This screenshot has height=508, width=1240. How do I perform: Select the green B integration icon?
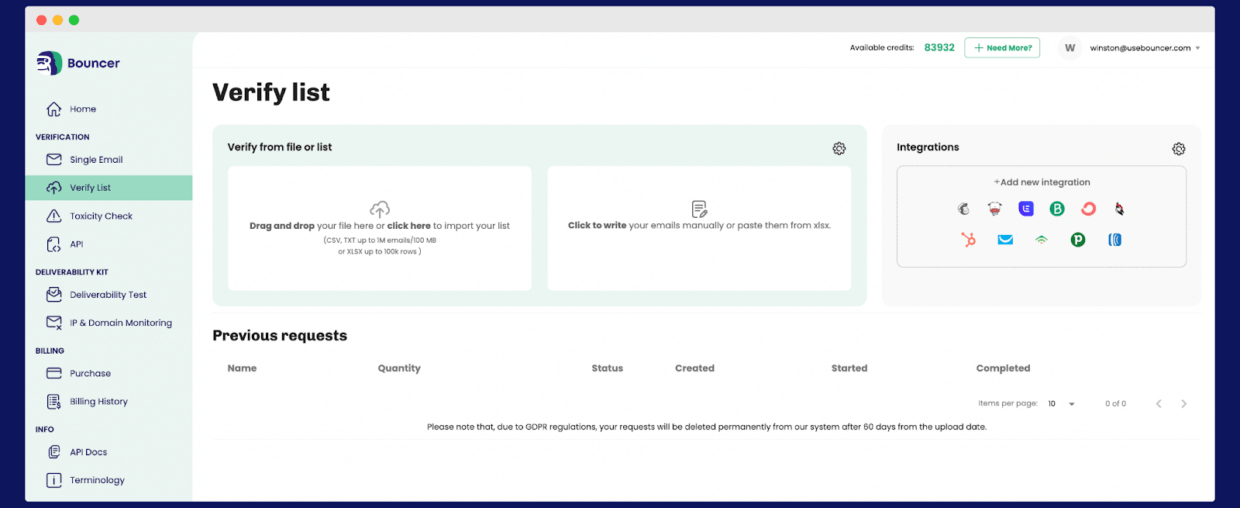click(1057, 209)
